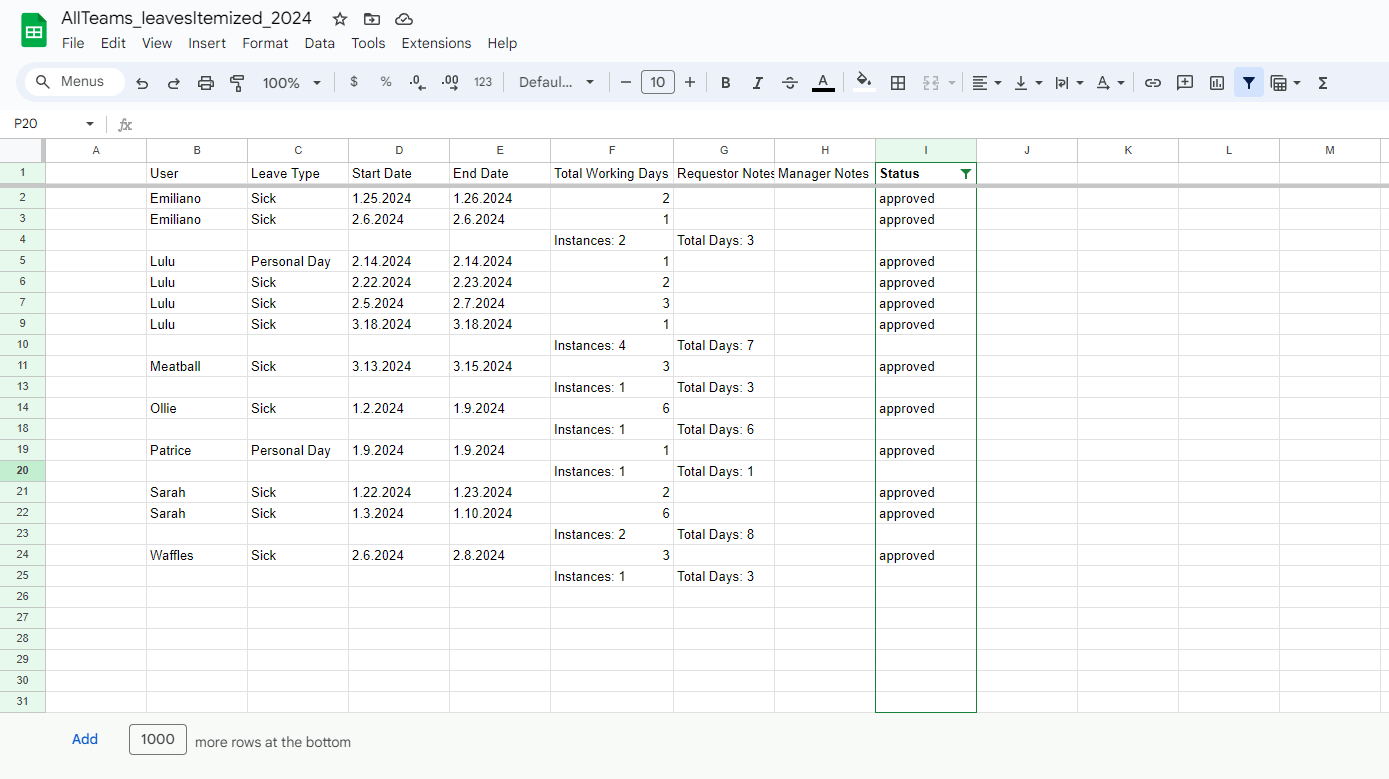
Task: Format as percent
Action: [386, 82]
